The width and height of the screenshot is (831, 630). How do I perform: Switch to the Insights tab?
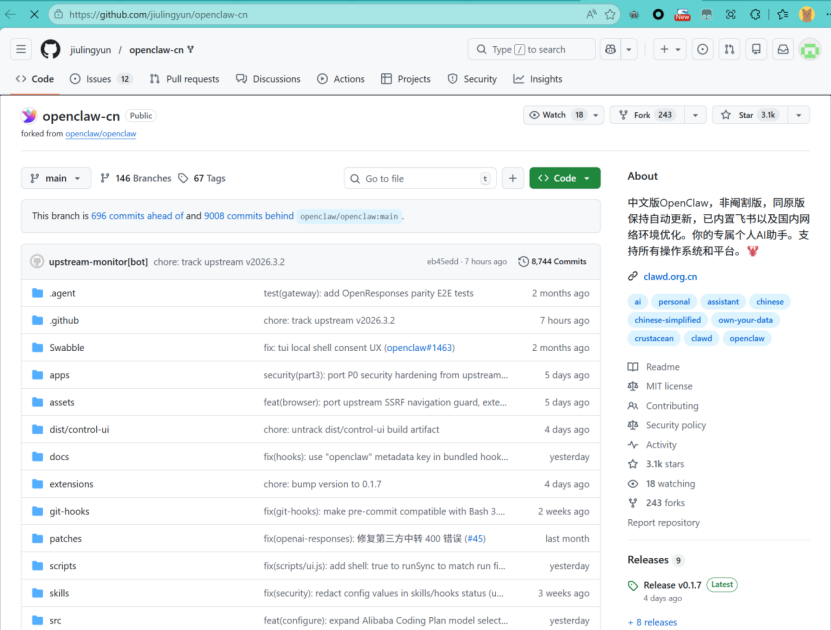point(538,79)
